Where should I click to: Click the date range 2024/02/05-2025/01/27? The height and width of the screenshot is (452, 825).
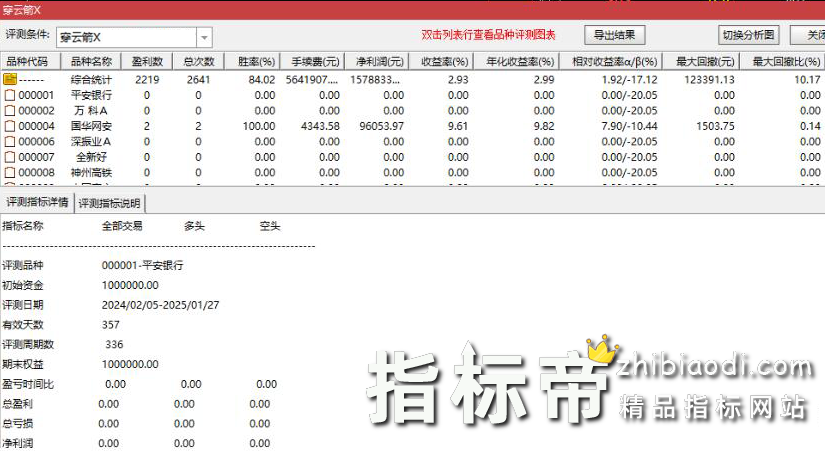160,305
